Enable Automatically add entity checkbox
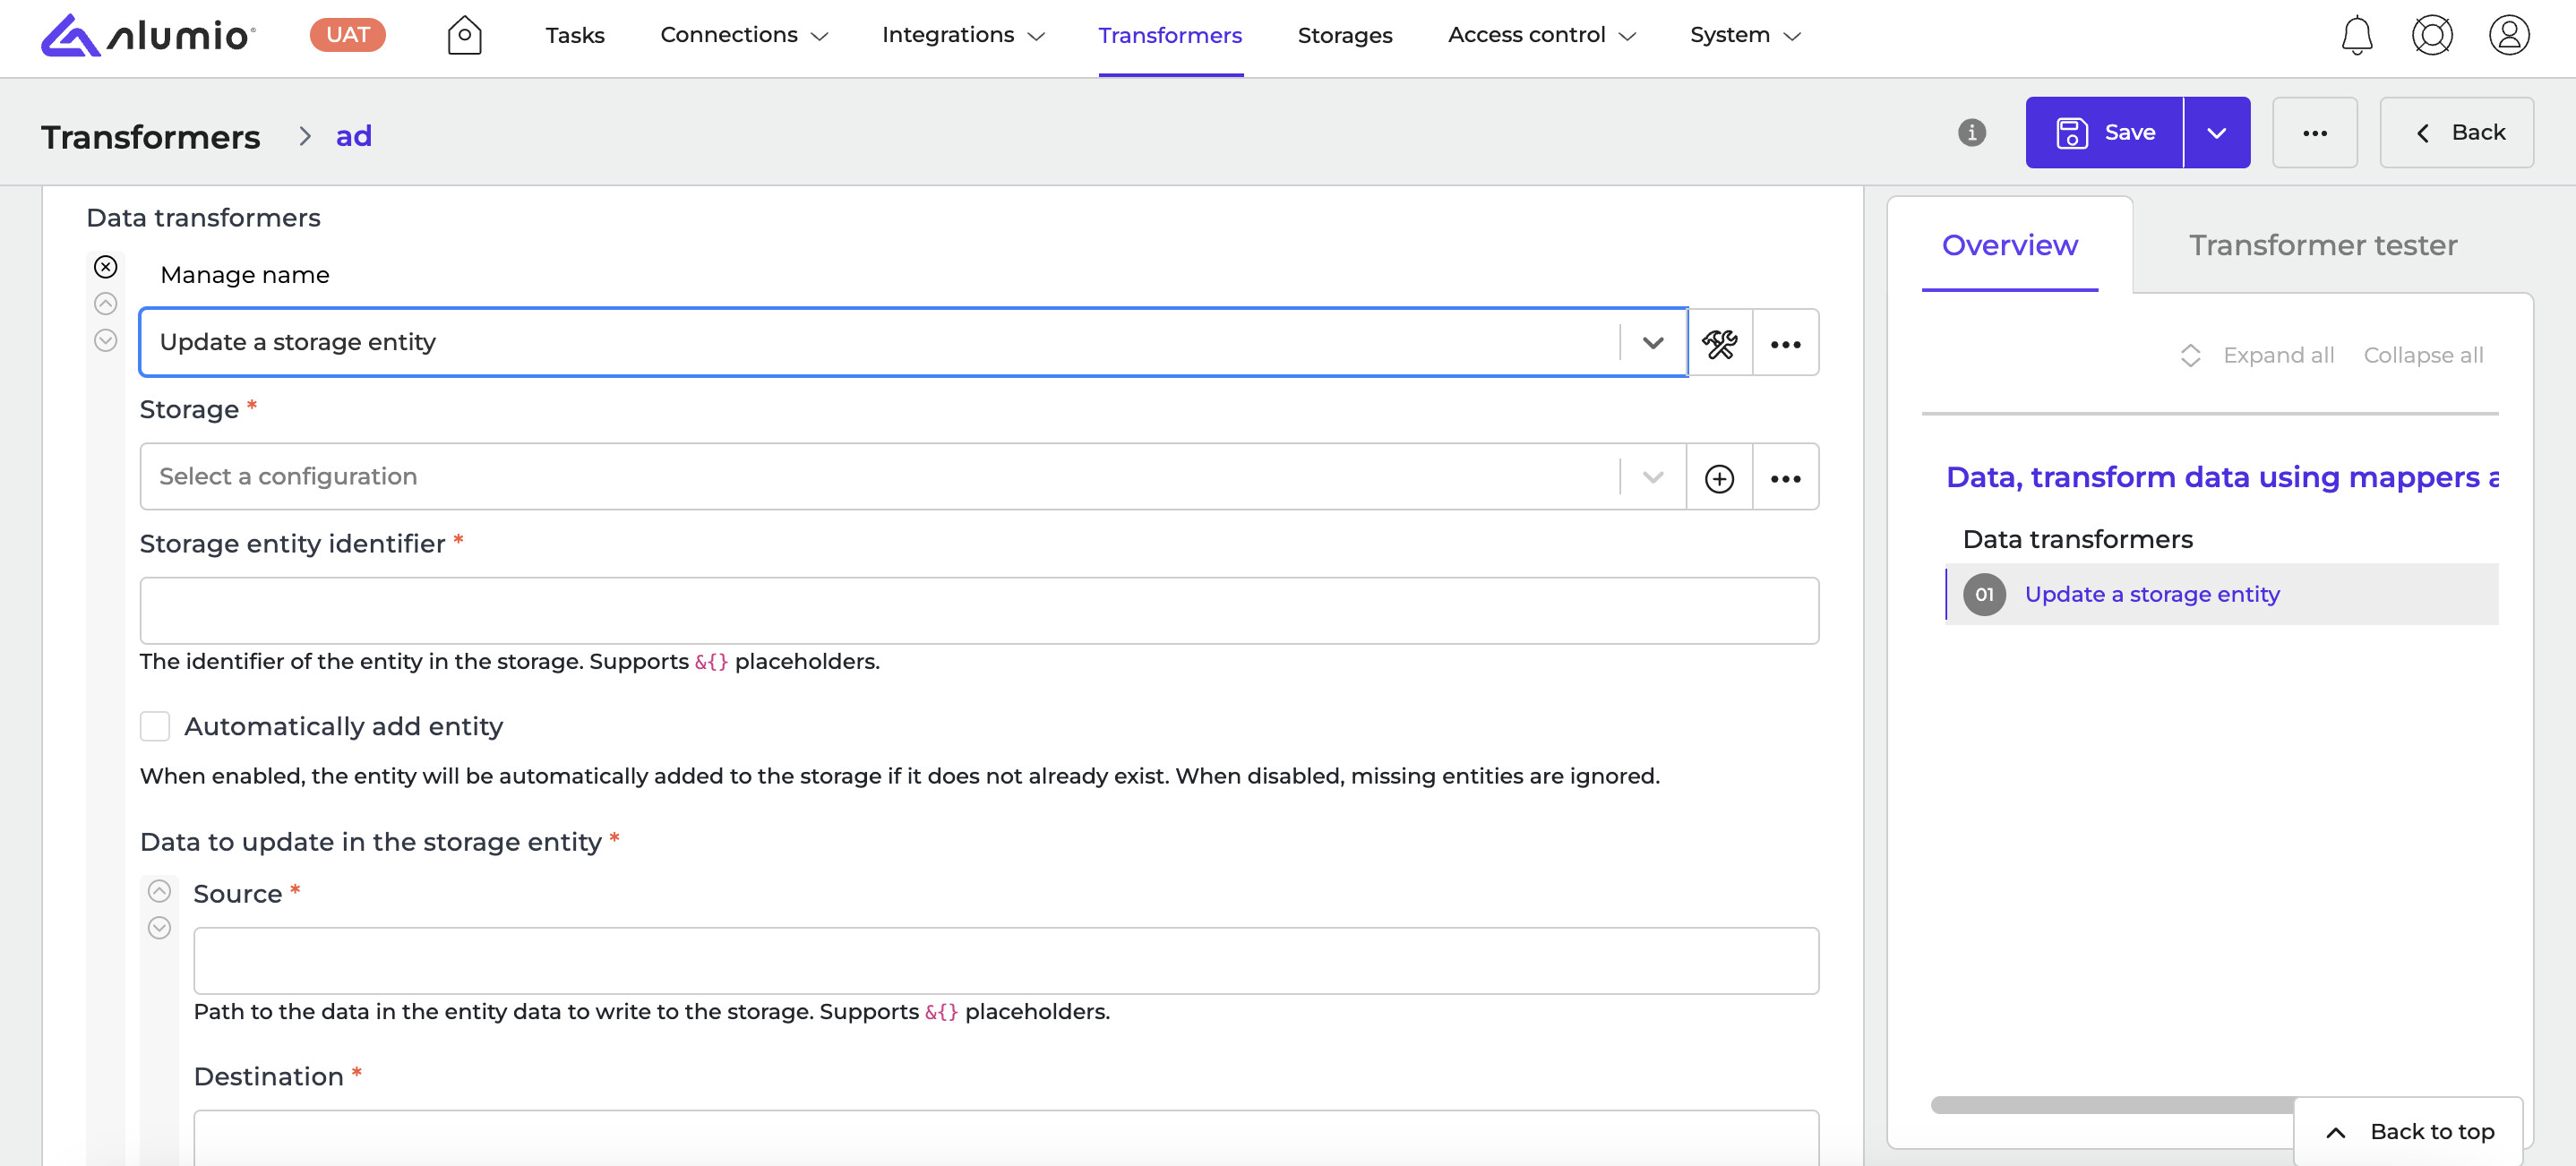 [x=155, y=726]
